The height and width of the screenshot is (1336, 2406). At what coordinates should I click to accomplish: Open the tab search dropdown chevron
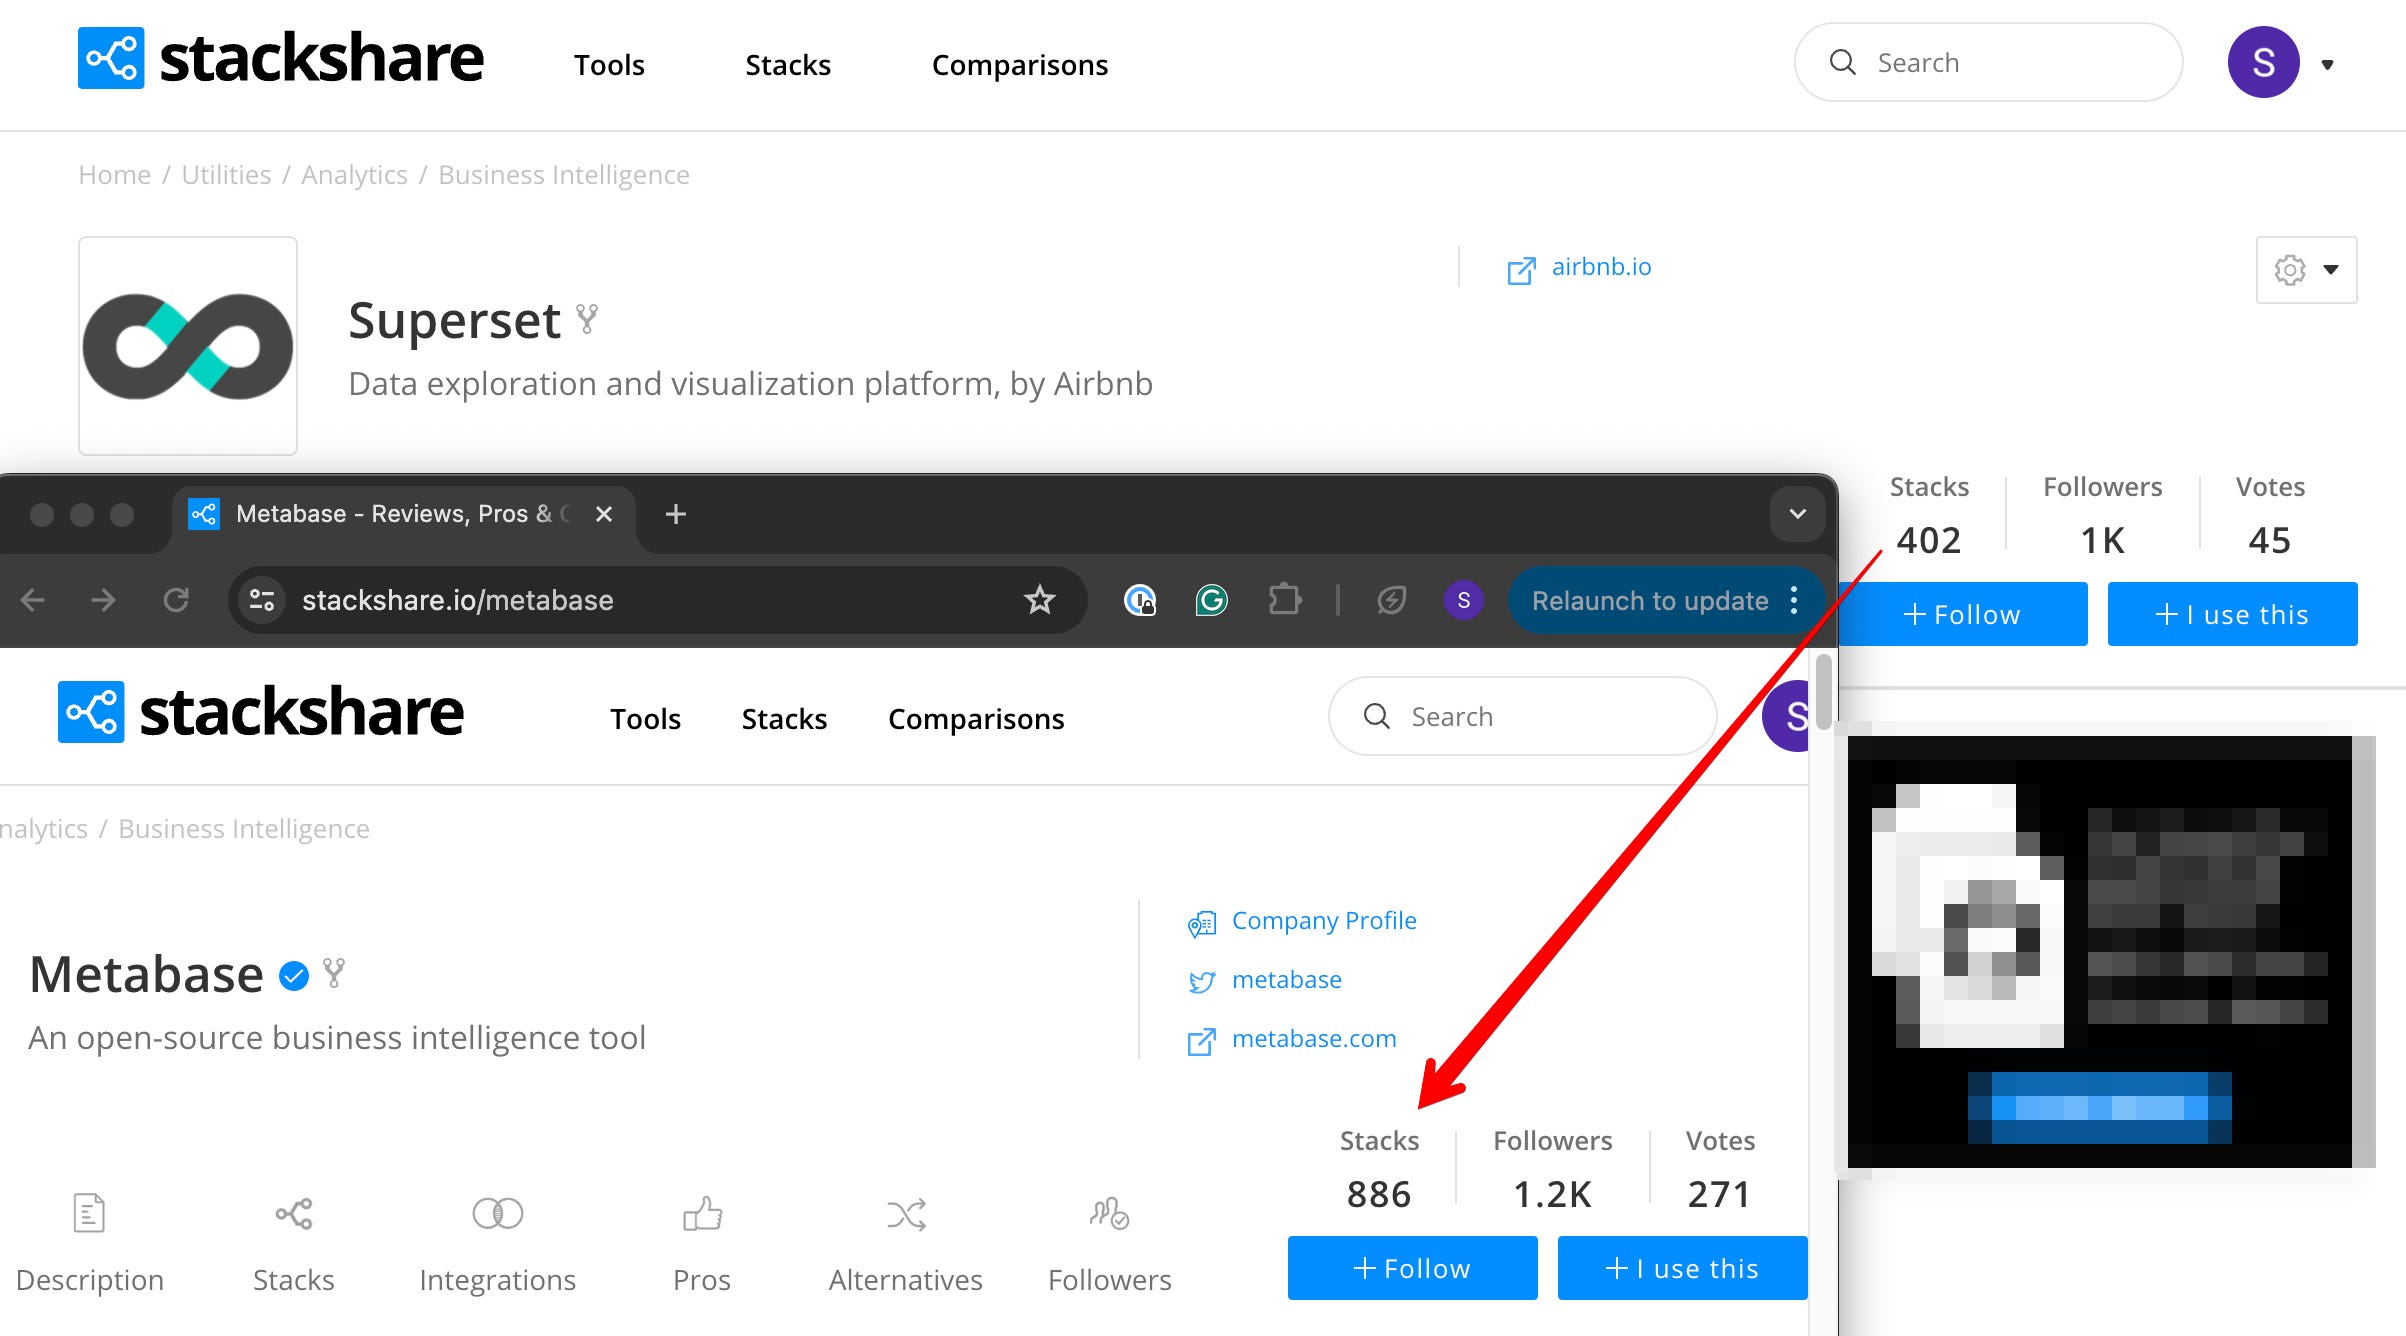[1797, 514]
